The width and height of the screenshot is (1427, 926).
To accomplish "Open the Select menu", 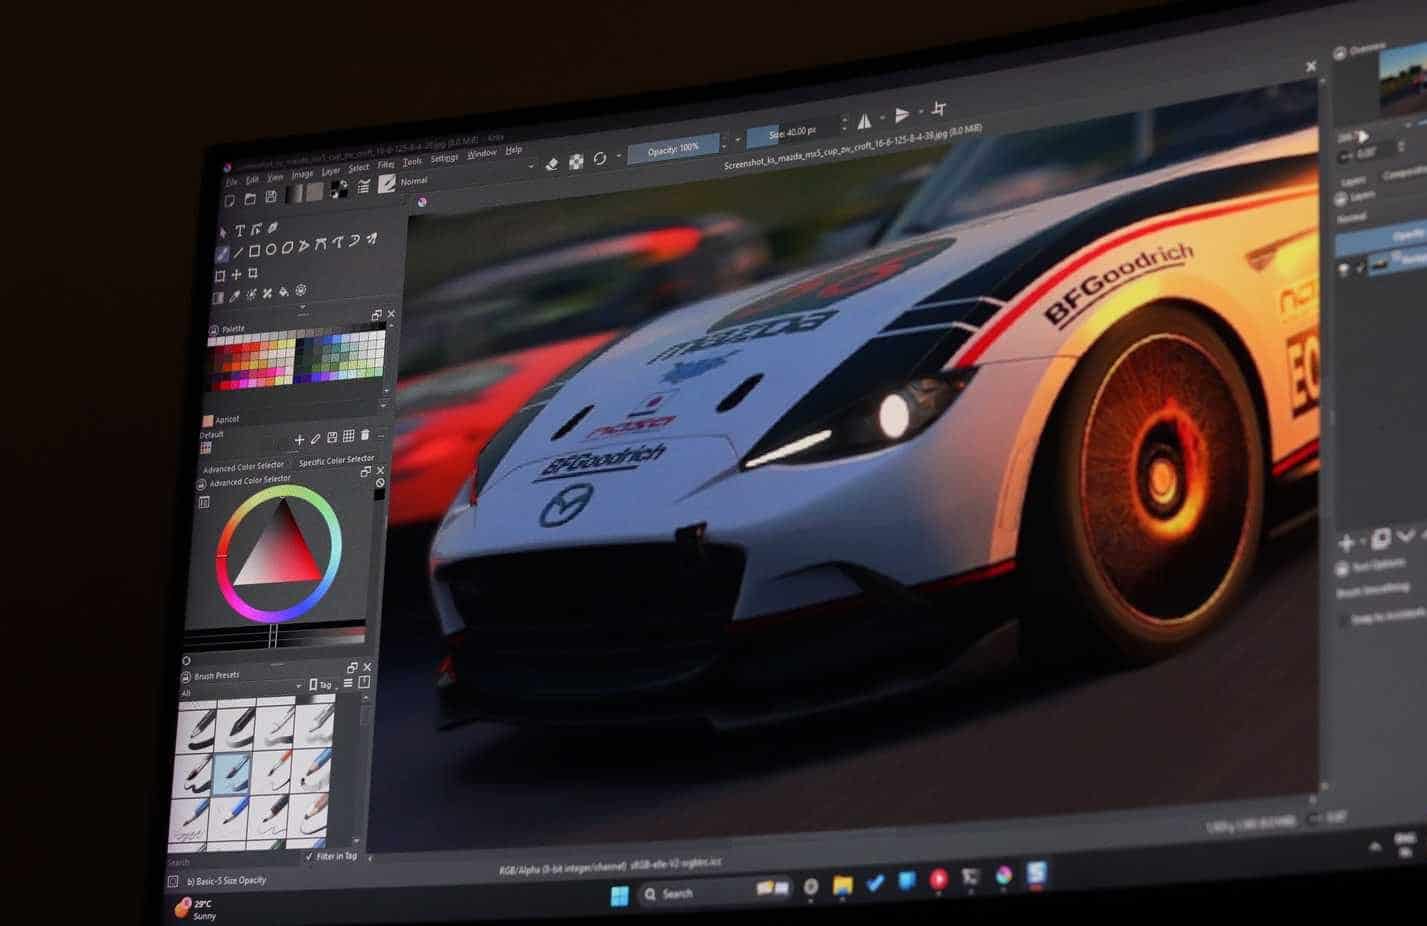I will [x=359, y=168].
